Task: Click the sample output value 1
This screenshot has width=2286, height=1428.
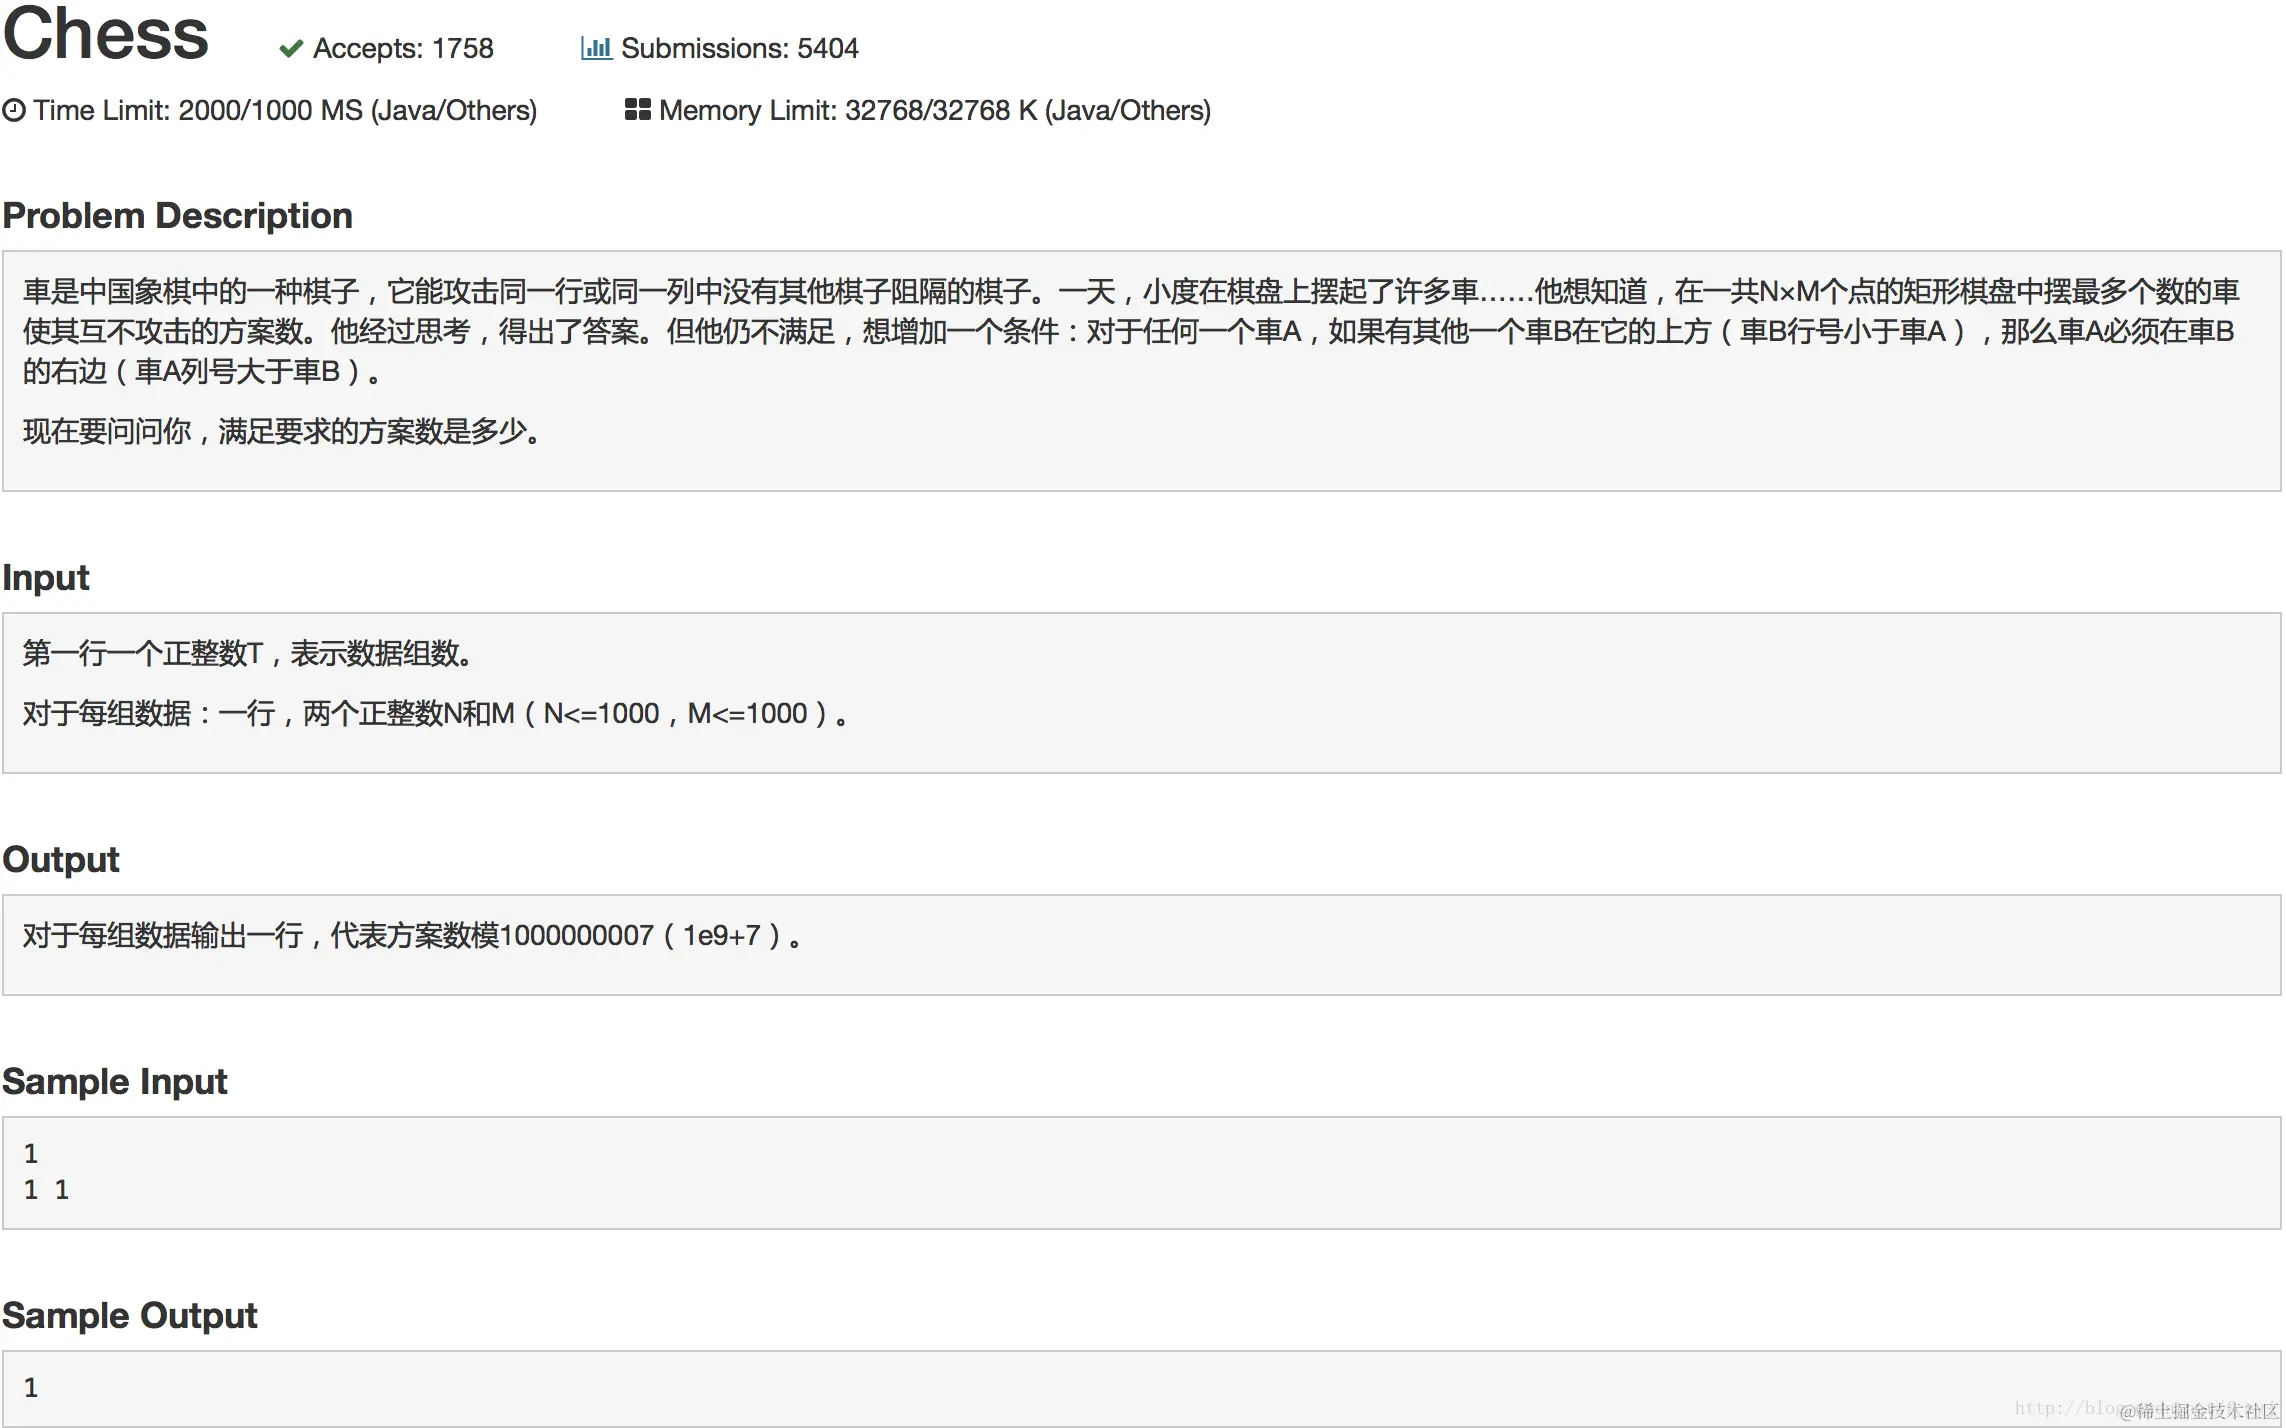Action: point(31,1387)
